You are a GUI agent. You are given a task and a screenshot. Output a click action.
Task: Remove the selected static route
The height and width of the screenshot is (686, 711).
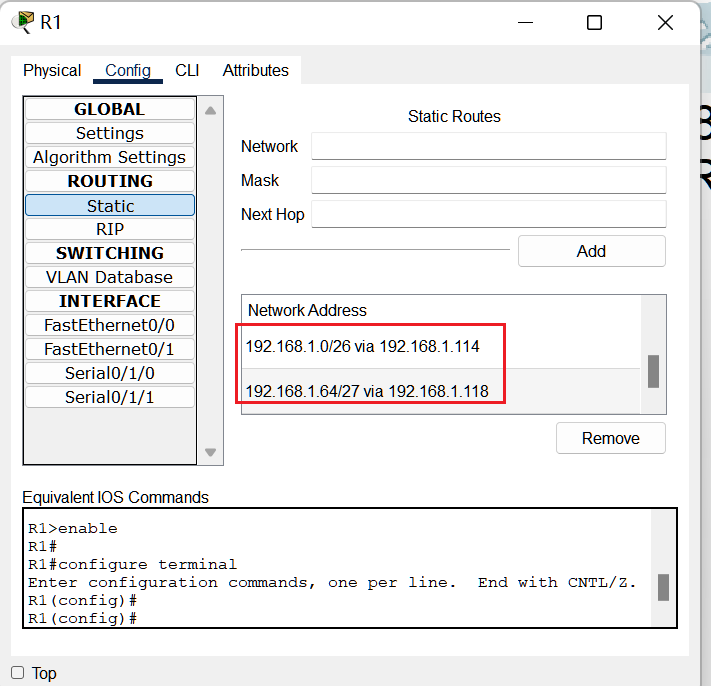coord(611,438)
